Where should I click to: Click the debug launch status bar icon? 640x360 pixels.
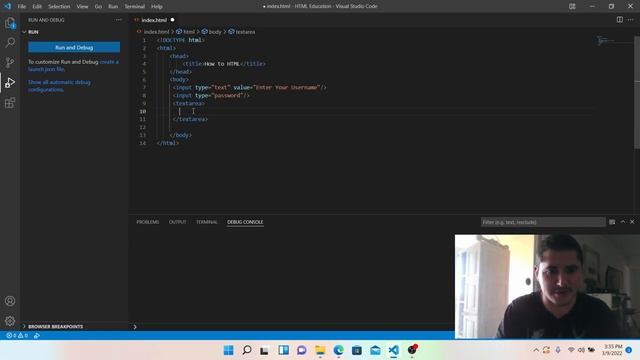[x=37, y=336]
